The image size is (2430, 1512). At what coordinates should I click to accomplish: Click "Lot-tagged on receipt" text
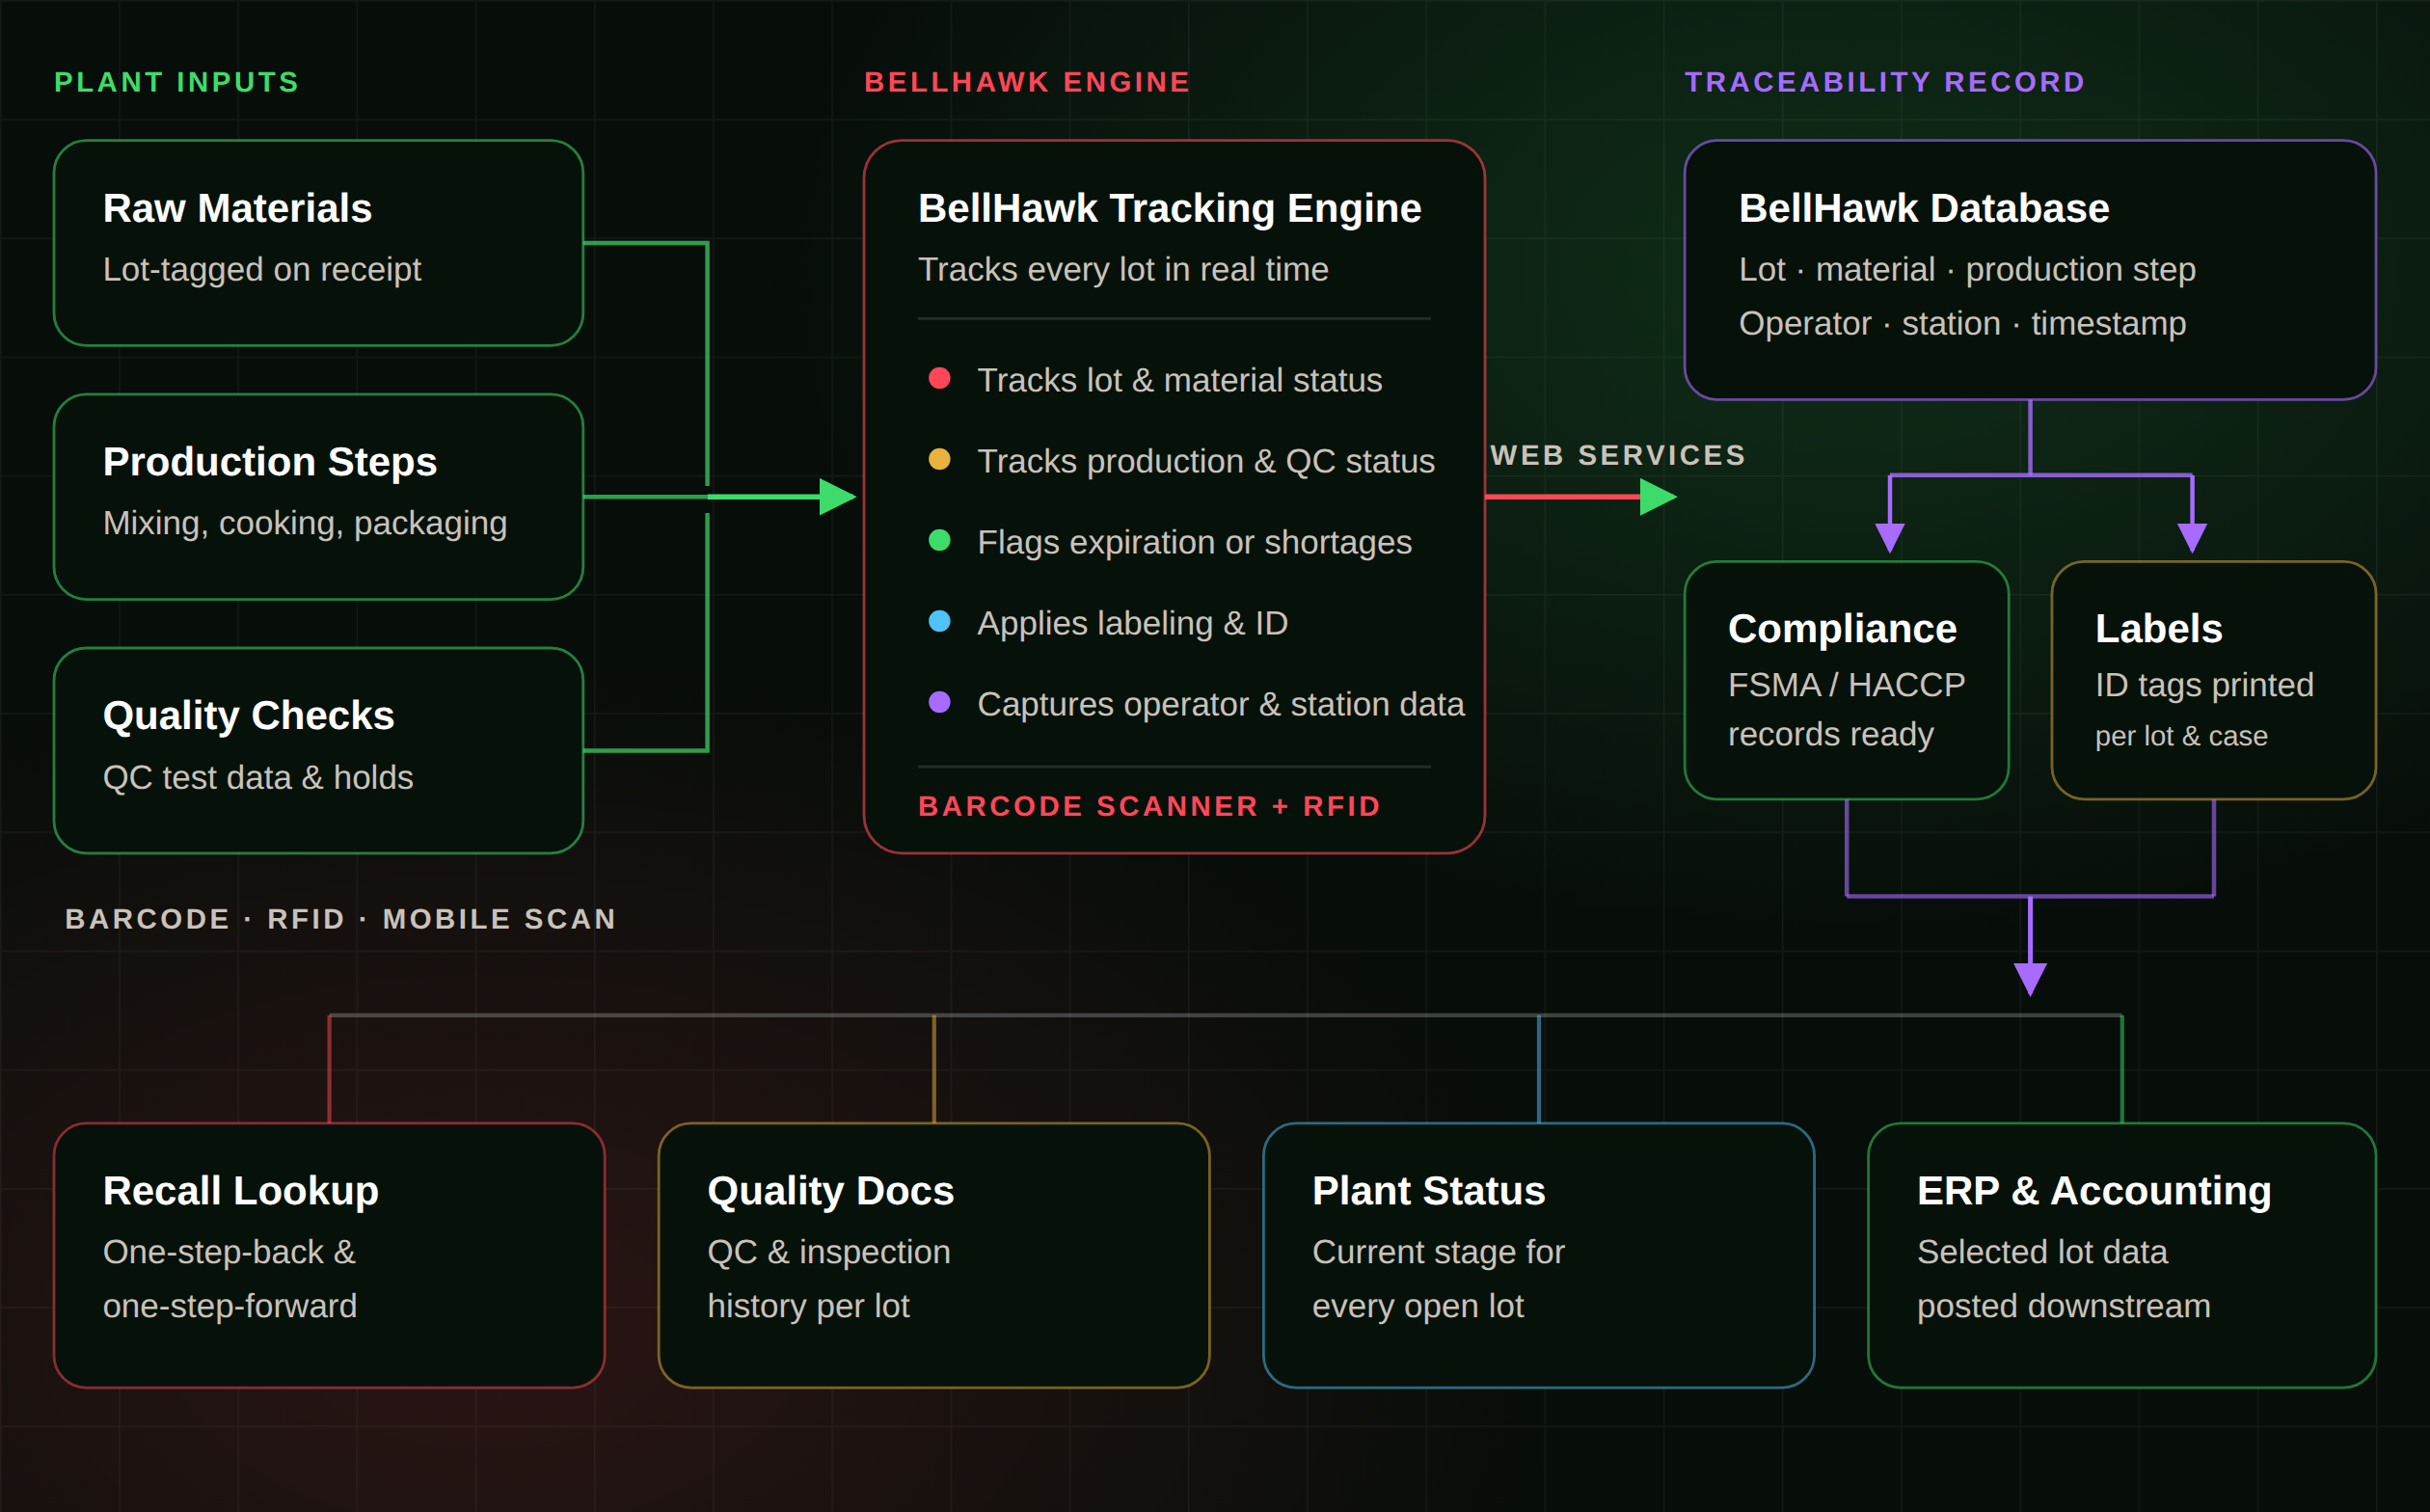[262, 270]
